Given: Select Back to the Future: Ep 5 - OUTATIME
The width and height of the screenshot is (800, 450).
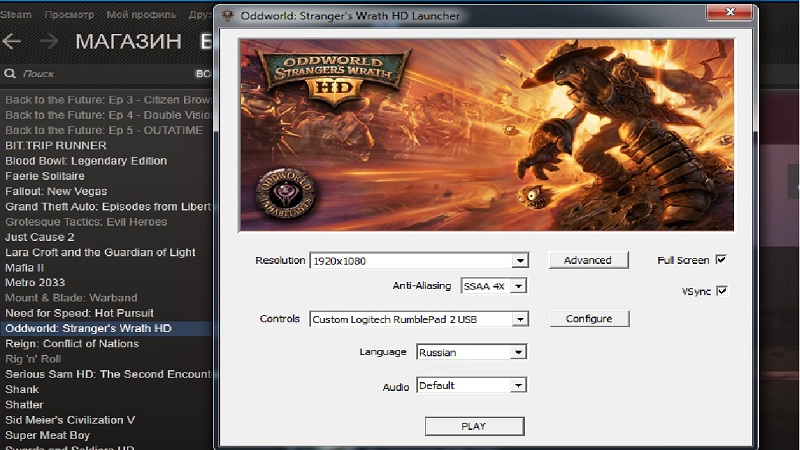Looking at the screenshot, I should pos(106,131).
